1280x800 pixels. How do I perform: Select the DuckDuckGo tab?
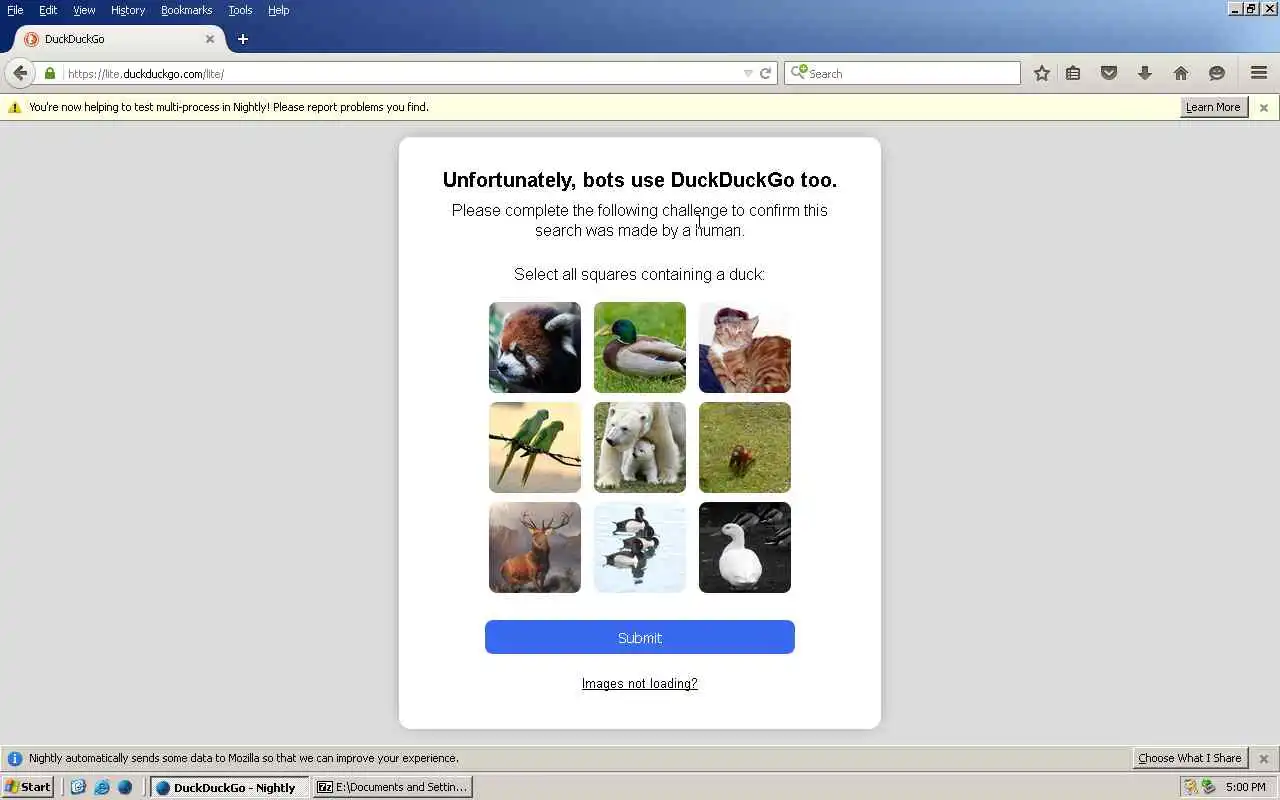coord(118,39)
